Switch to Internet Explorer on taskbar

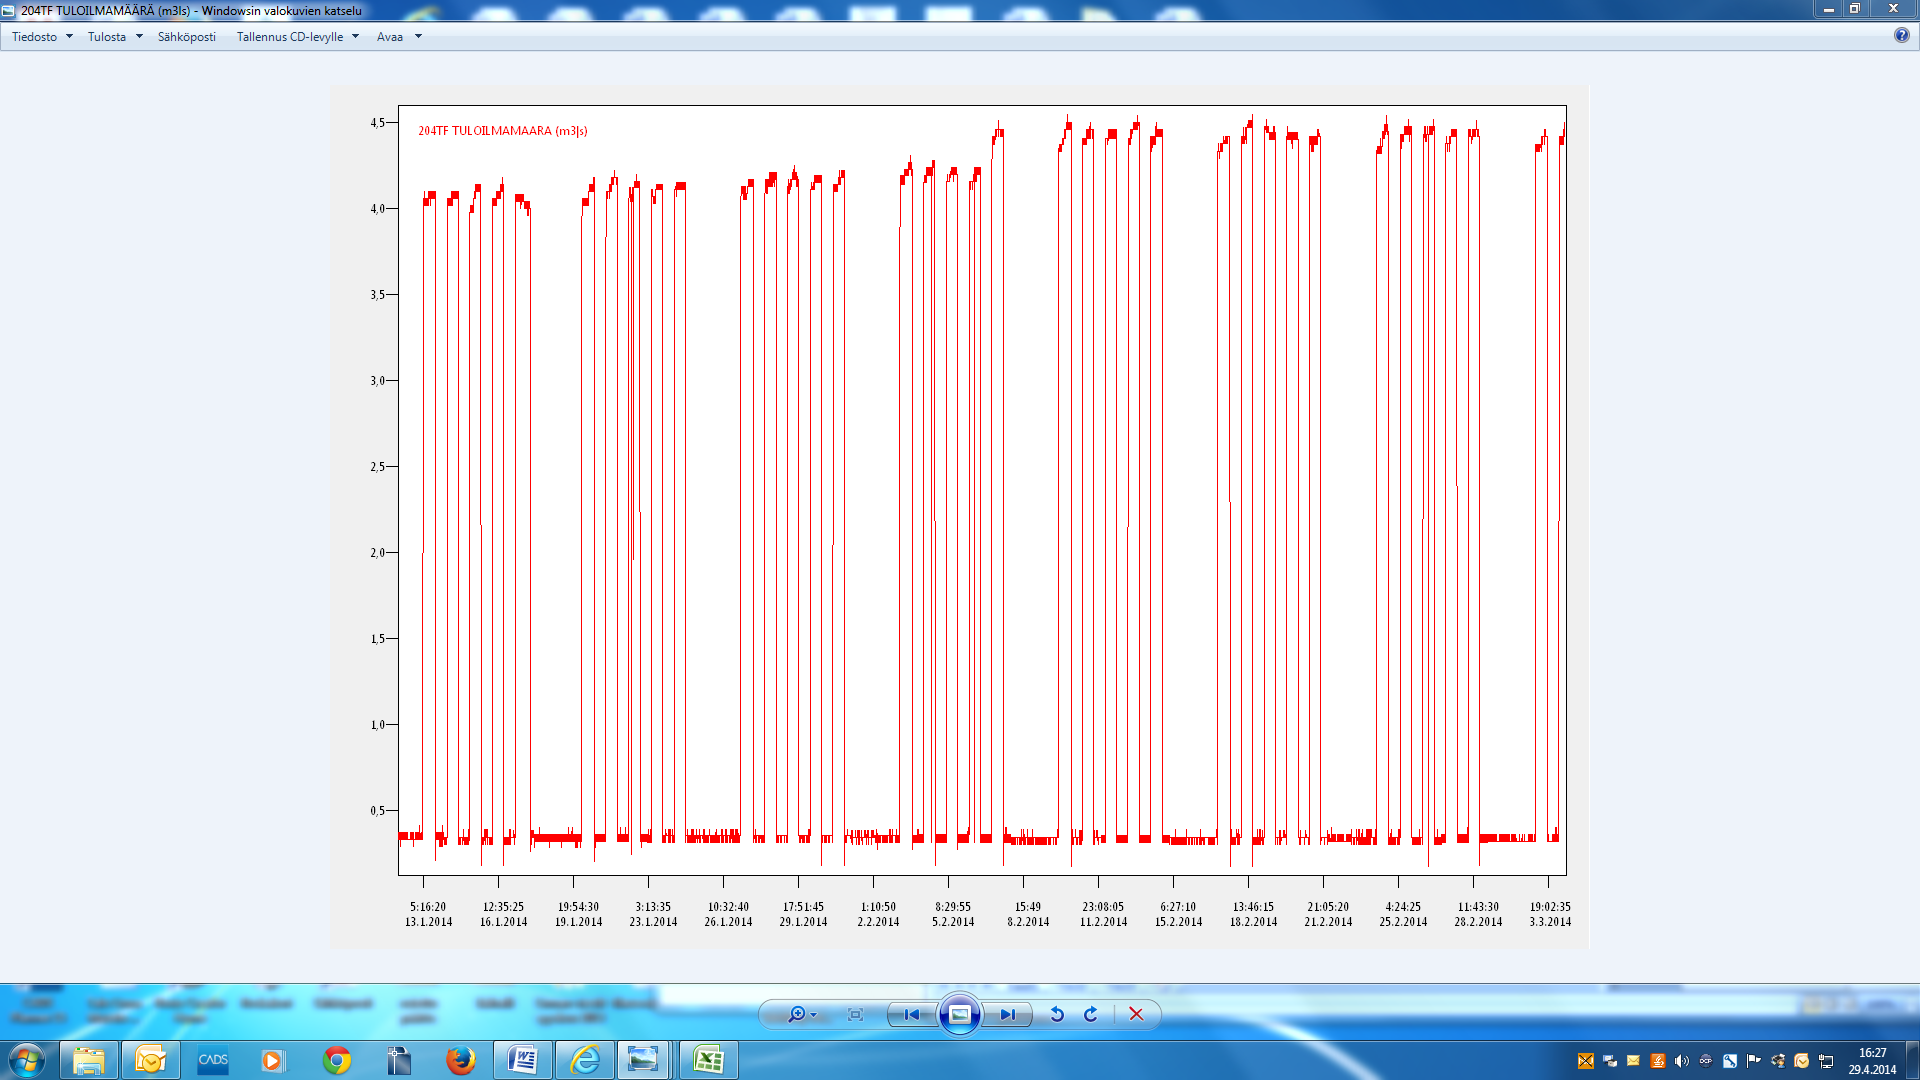(584, 1060)
